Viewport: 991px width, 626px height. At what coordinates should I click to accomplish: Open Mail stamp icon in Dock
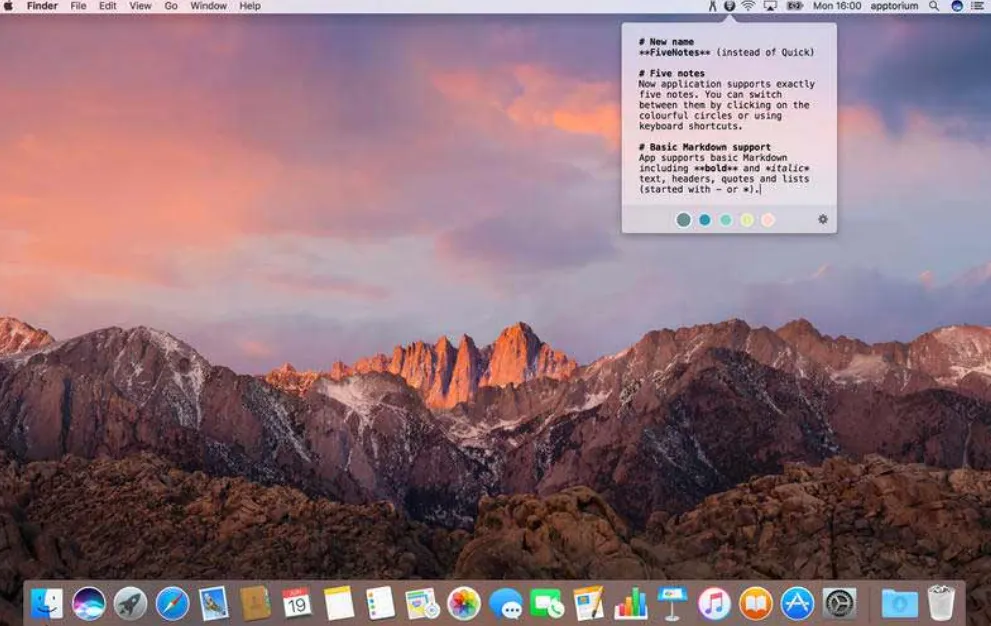(x=214, y=603)
